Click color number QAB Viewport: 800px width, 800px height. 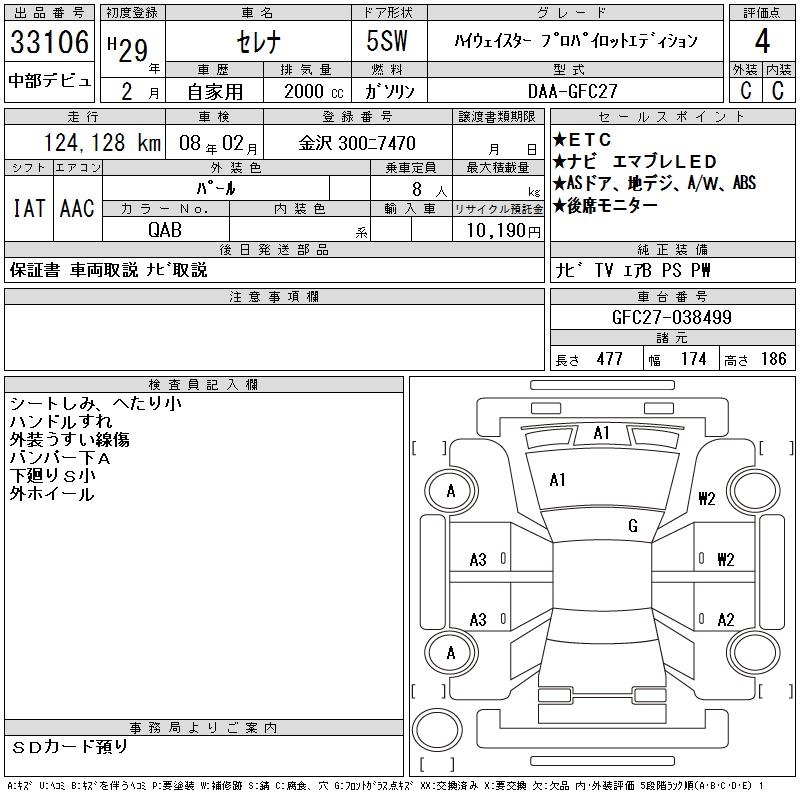165,230
